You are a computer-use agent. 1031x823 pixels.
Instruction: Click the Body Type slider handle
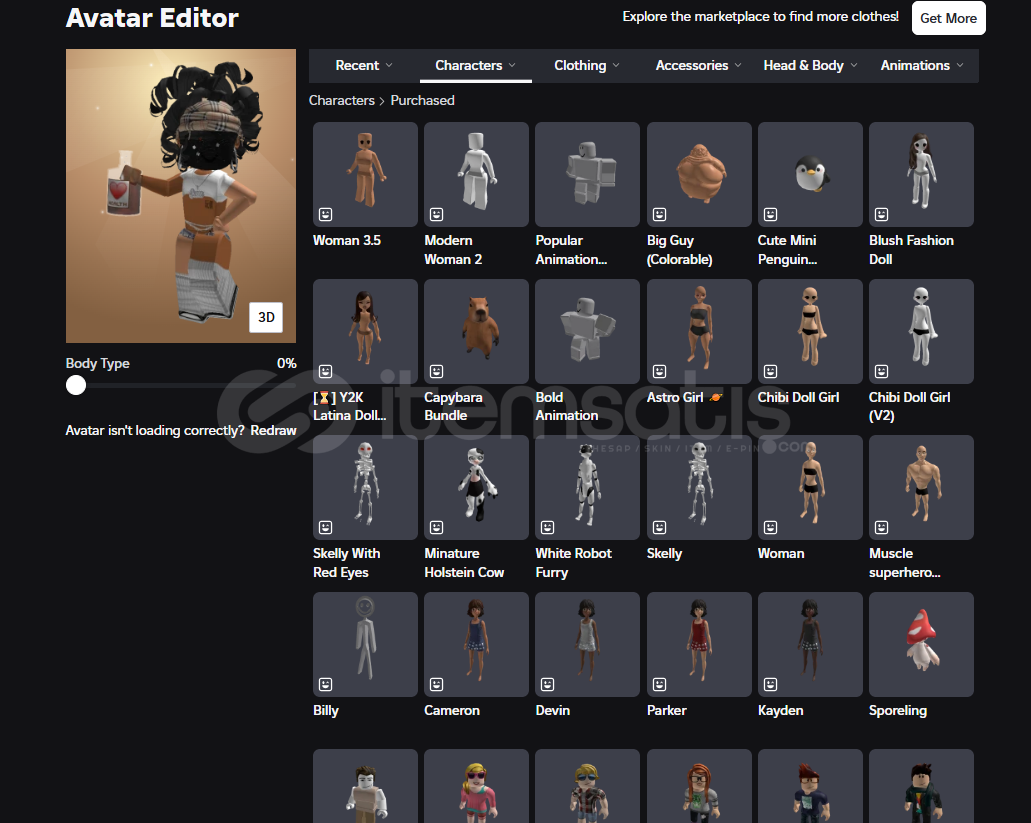coord(76,385)
